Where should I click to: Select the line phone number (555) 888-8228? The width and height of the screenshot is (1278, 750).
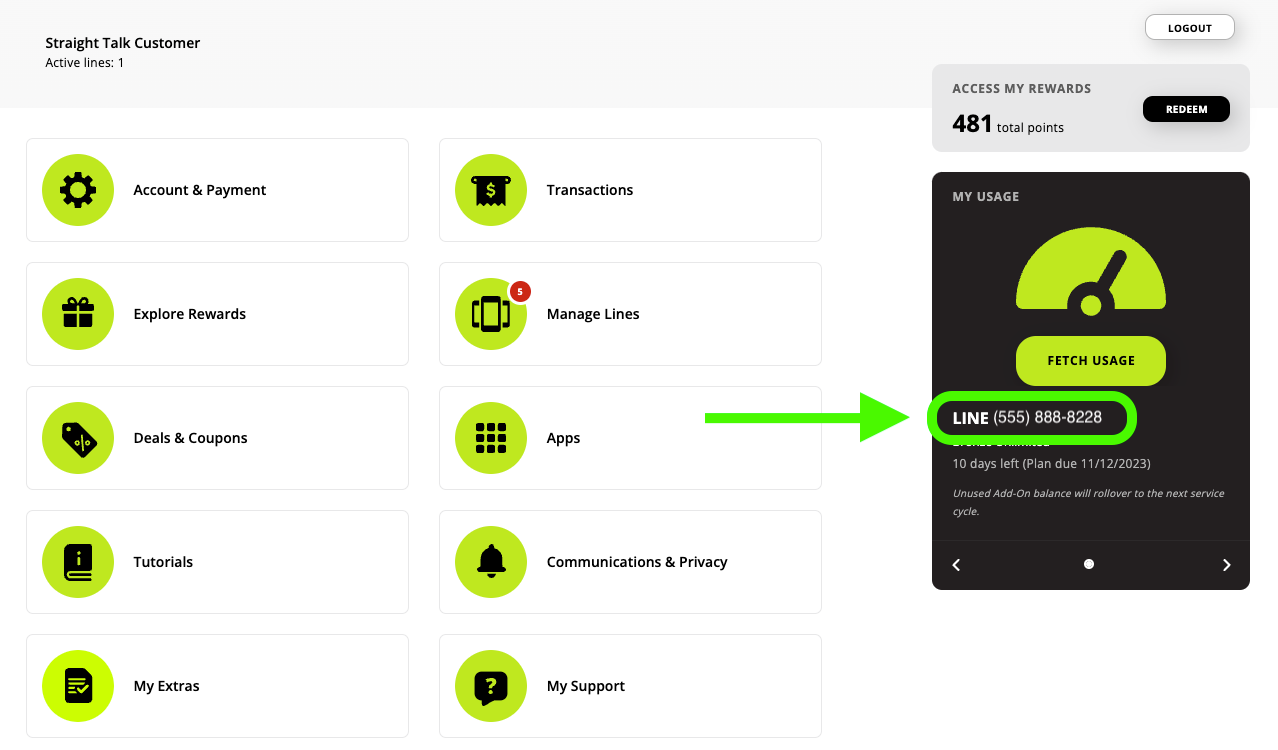1047,418
